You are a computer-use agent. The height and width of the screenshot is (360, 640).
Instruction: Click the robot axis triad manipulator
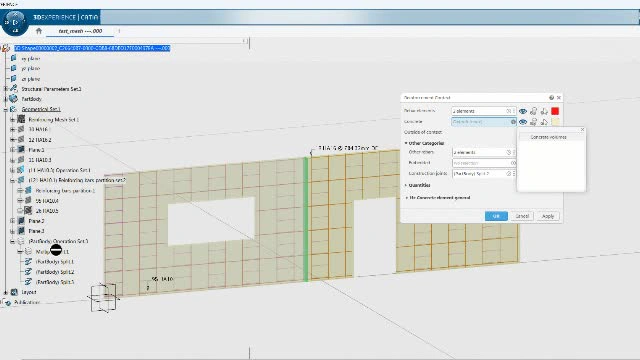point(104,297)
